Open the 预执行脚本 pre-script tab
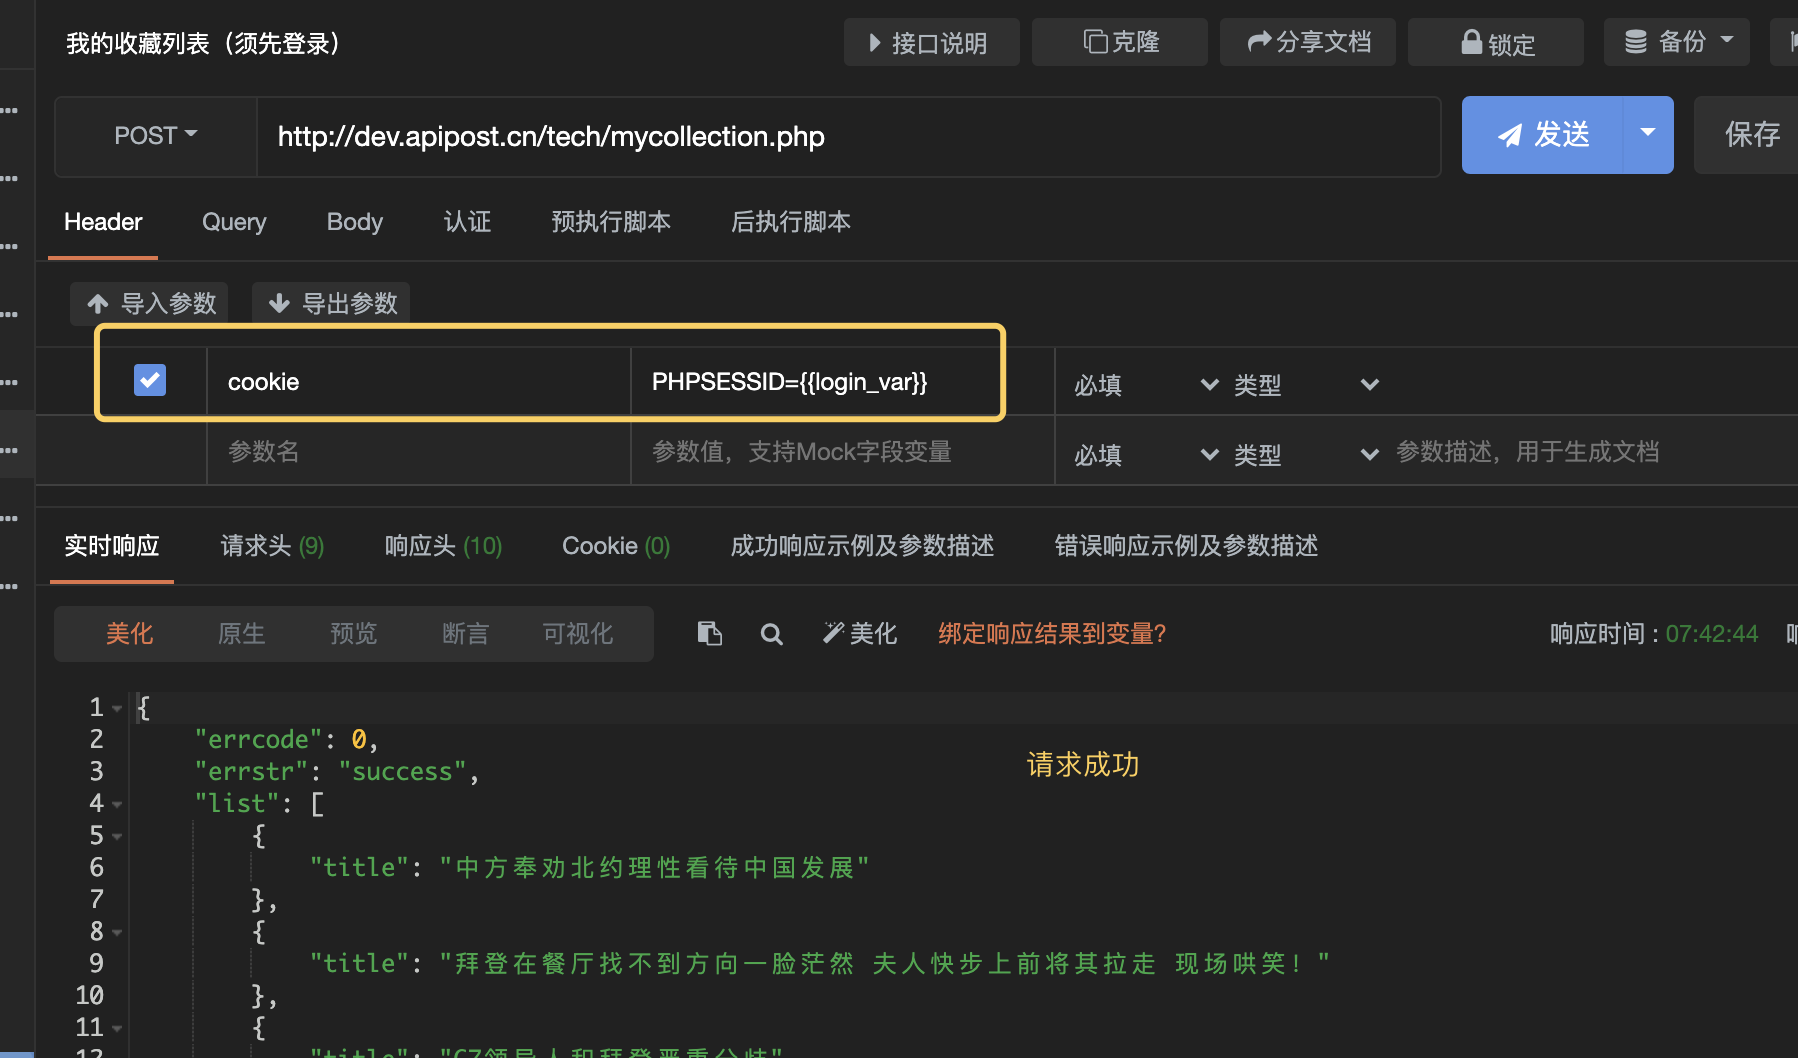 click(x=611, y=222)
